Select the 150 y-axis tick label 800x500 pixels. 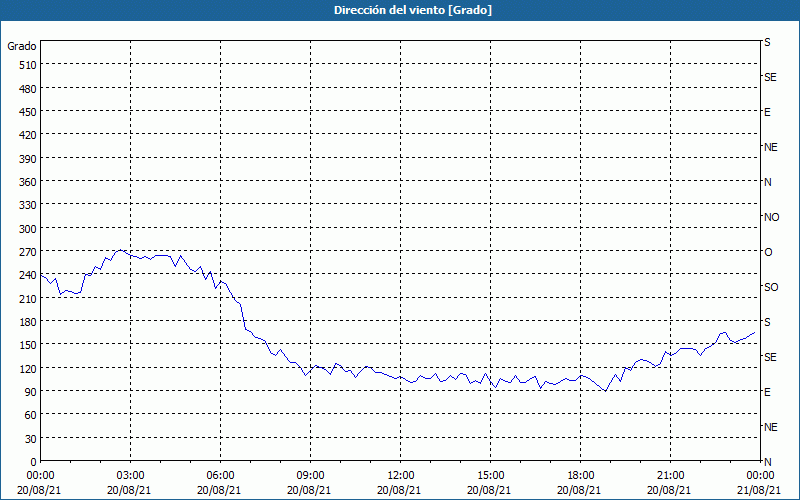tap(28, 345)
